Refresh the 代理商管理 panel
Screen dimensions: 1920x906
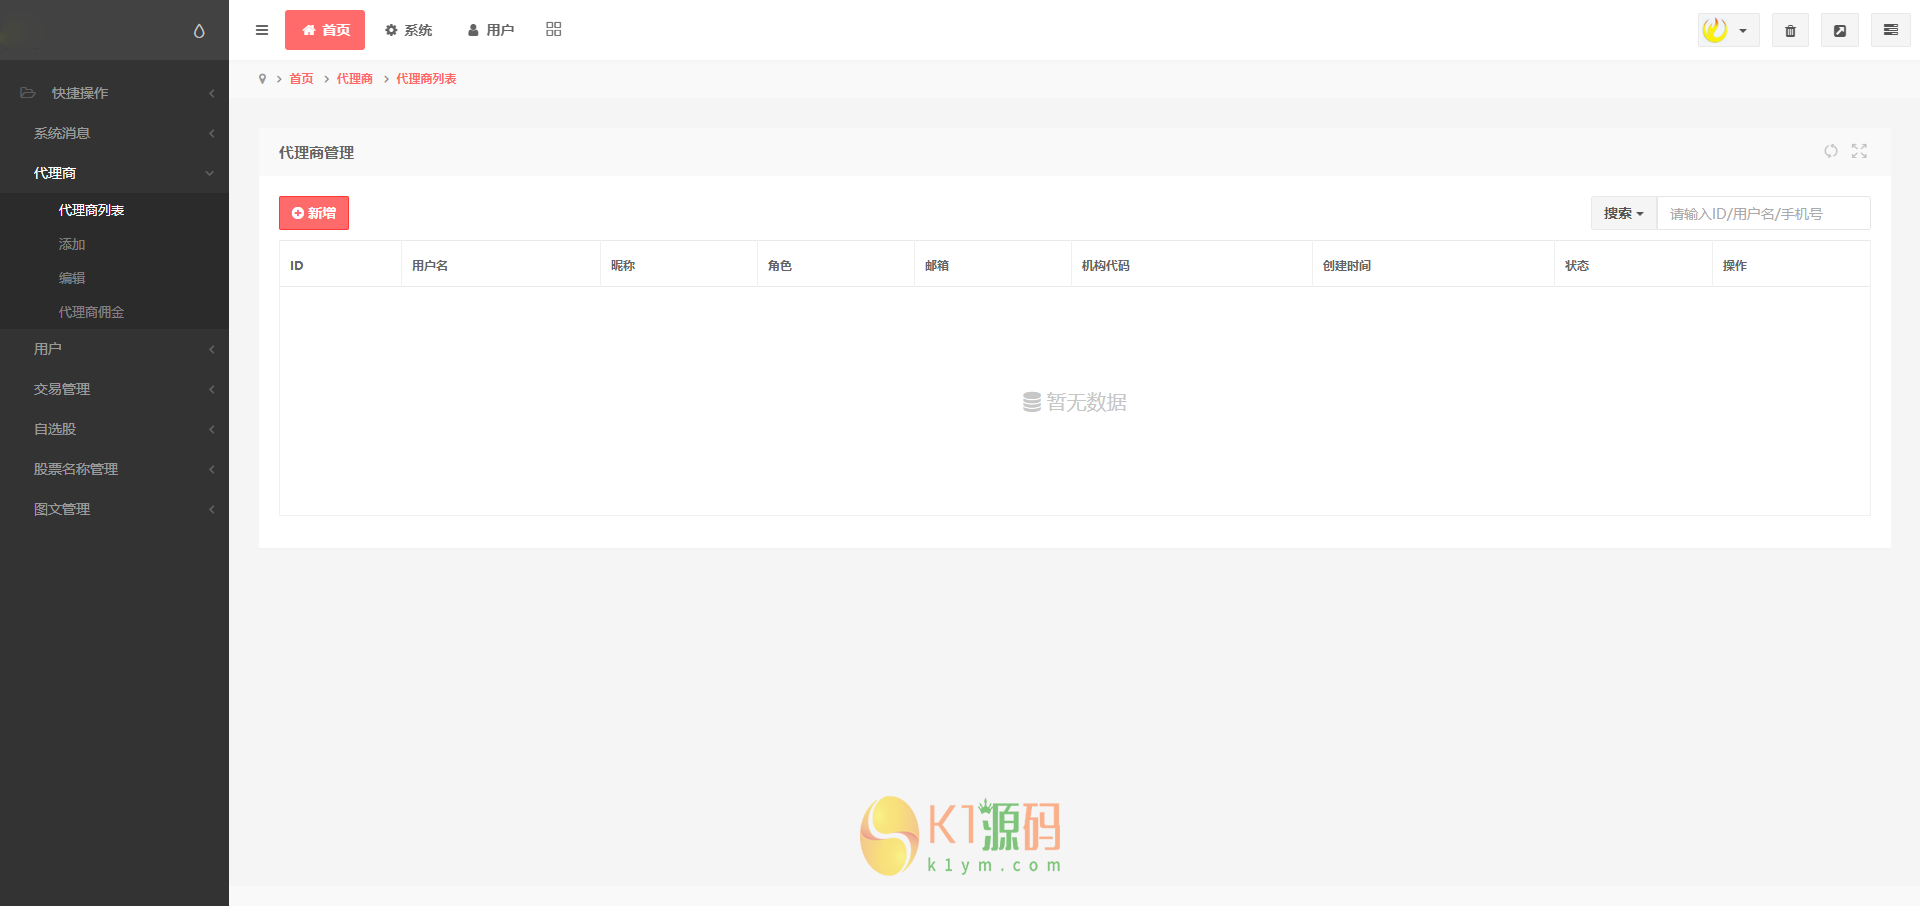tap(1831, 151)
